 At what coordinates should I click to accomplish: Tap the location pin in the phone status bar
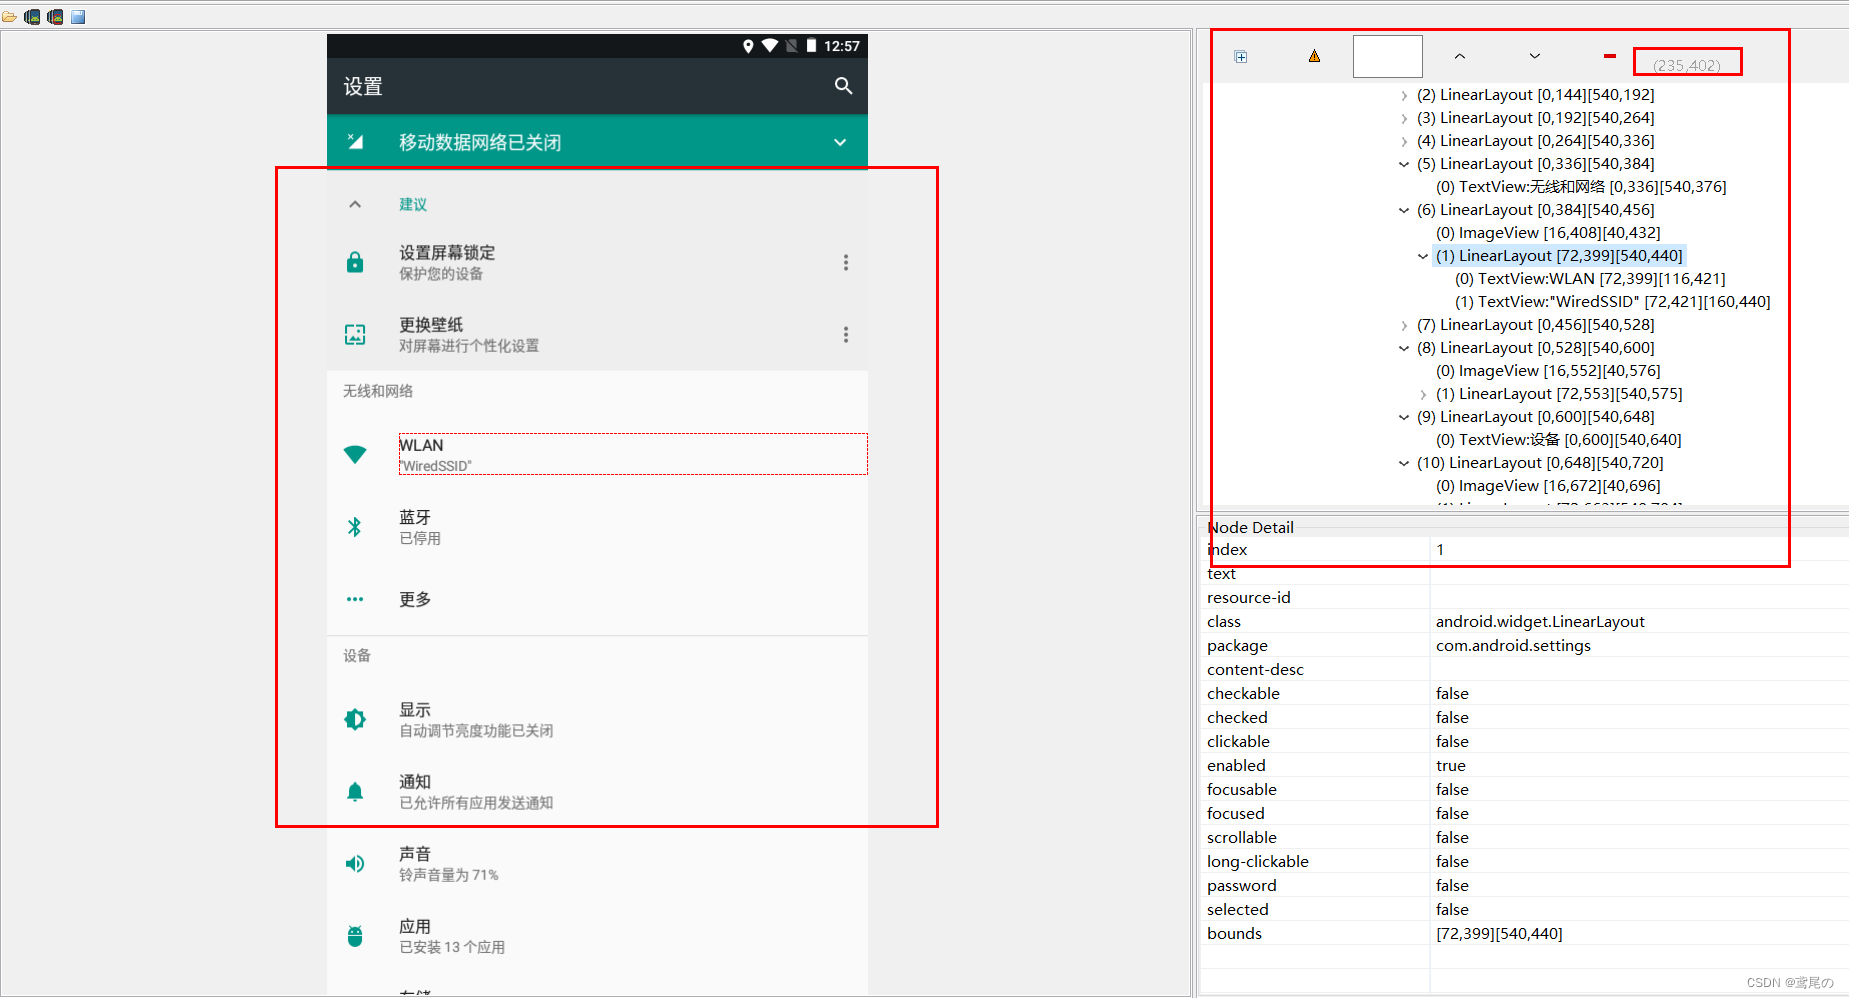pos(748,46)
